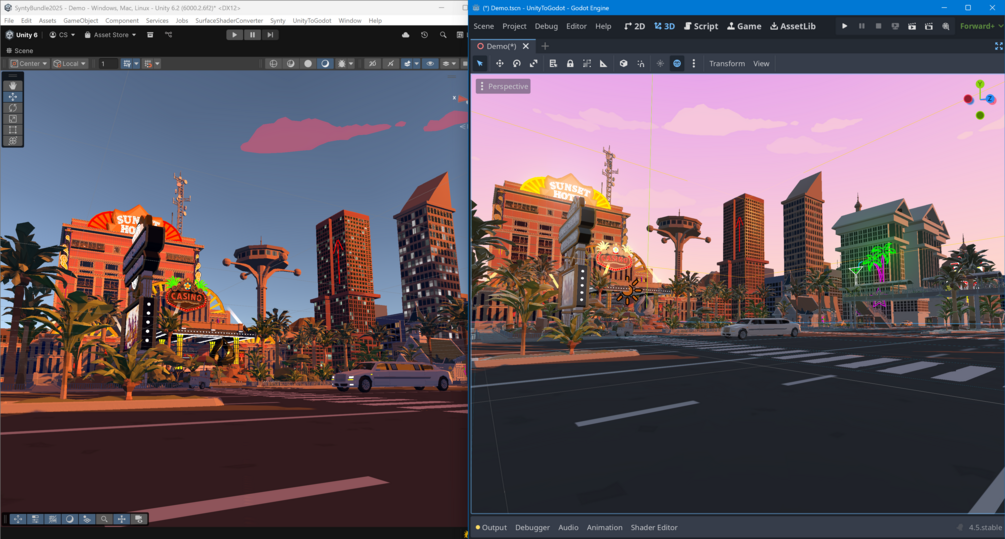Open the CS account dropdown in Unity
The image size is (1005, 539).
click(x=62, y=35)
